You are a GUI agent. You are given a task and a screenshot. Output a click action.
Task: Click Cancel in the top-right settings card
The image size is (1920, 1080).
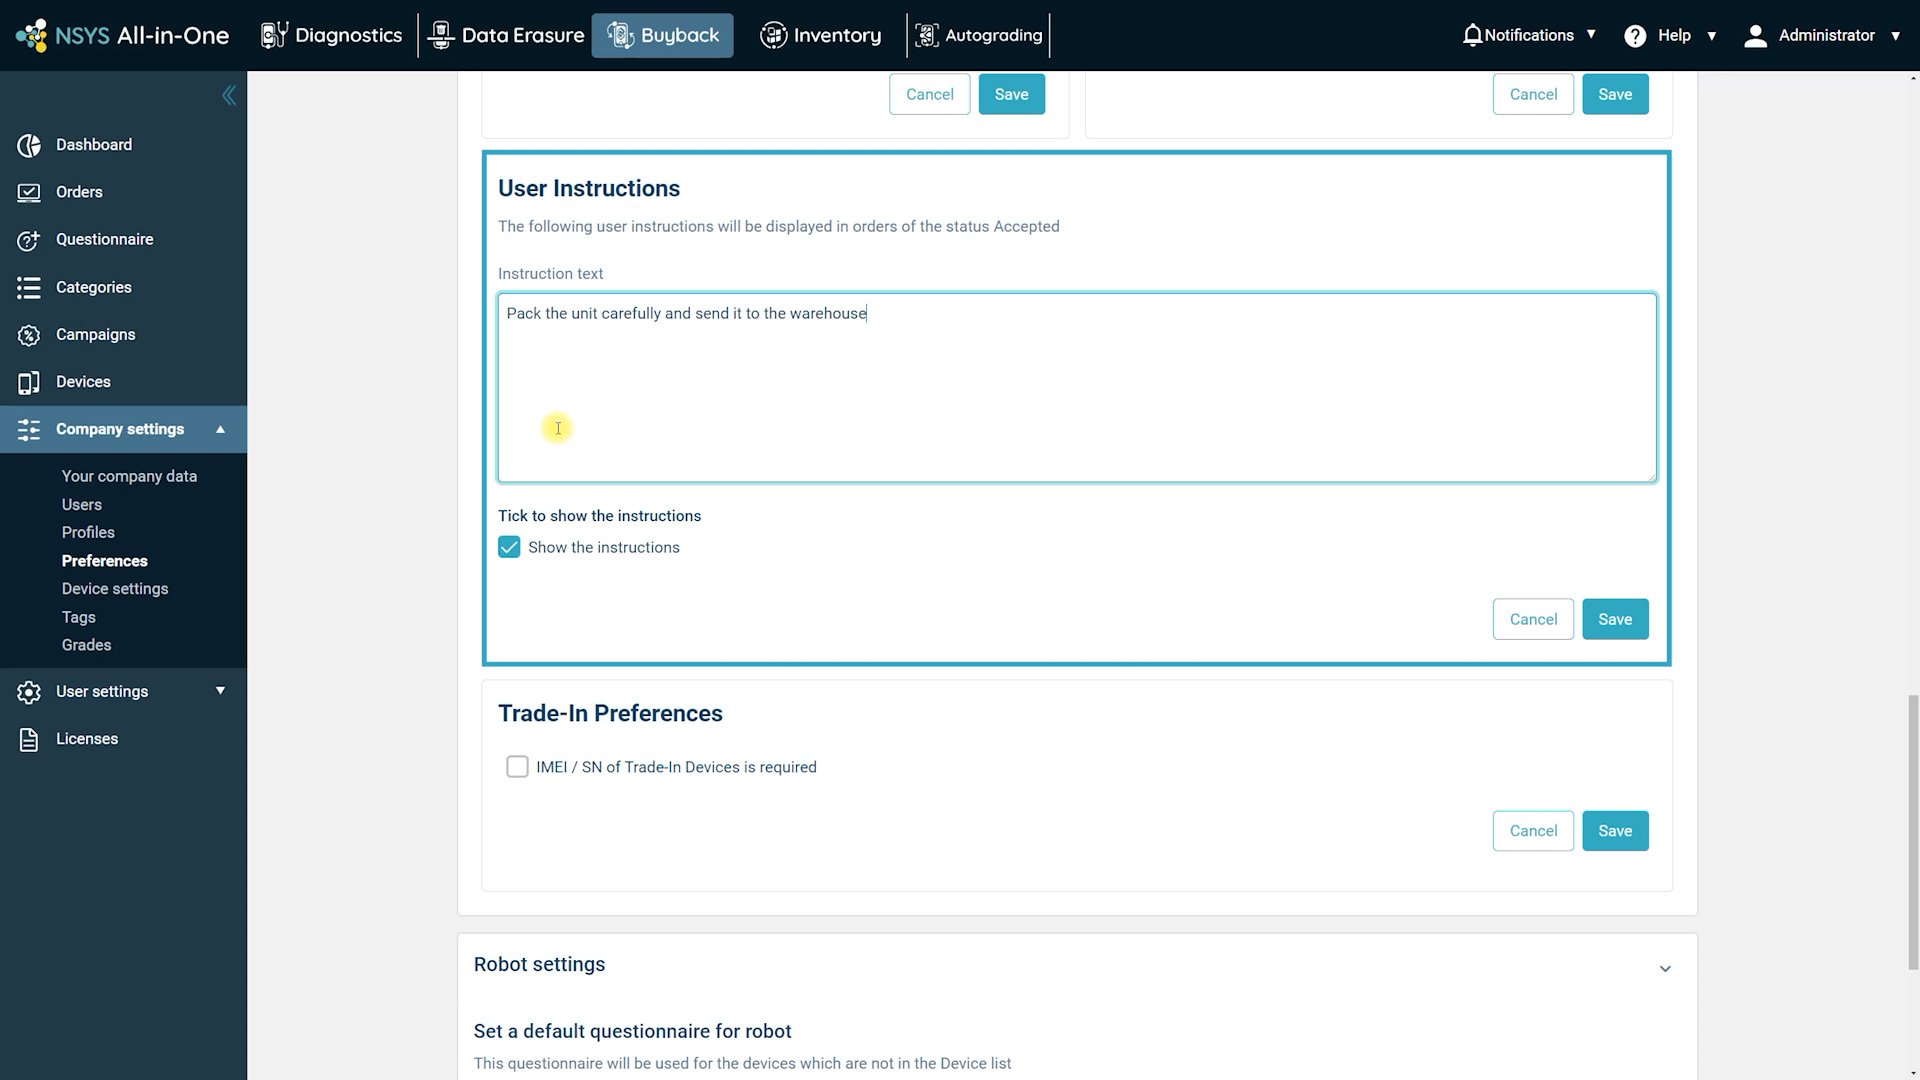click(x=1533, y=94)
